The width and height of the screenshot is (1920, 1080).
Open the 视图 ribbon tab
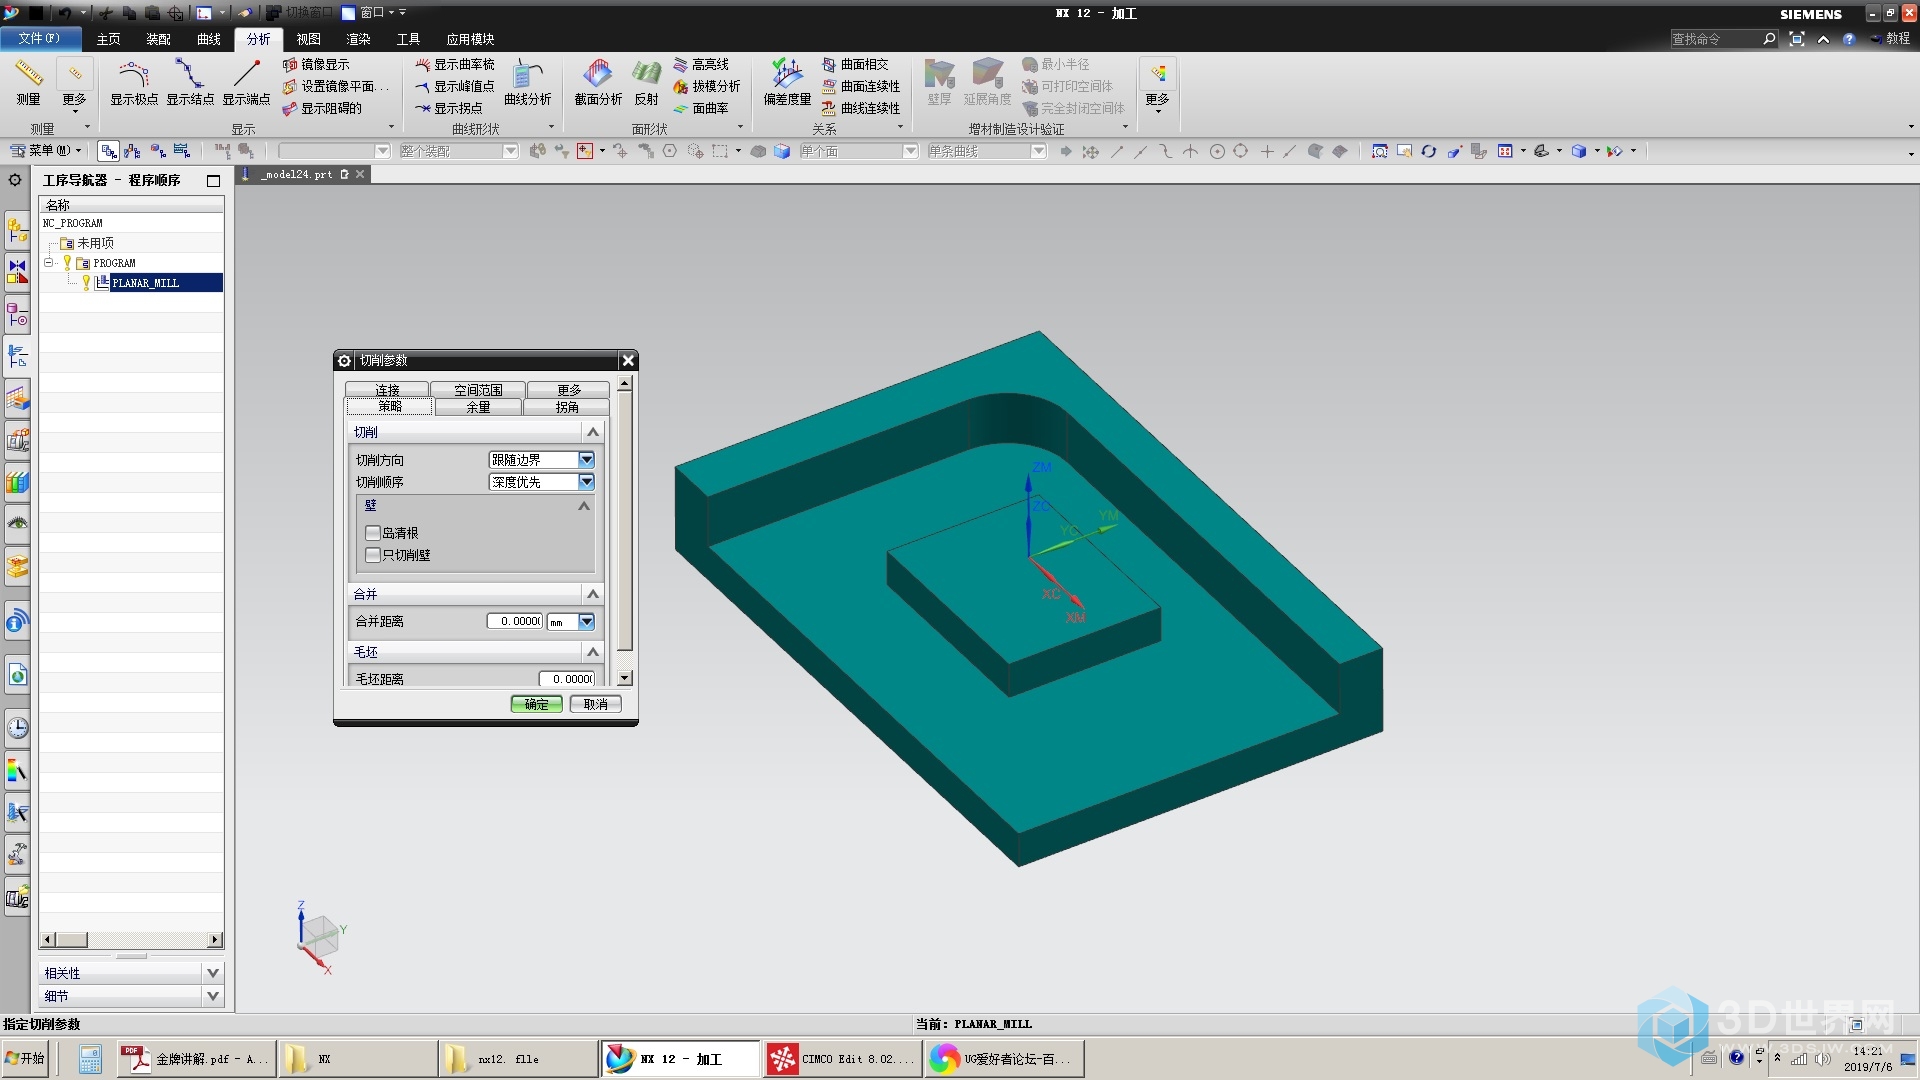click(x=308, y=39)
